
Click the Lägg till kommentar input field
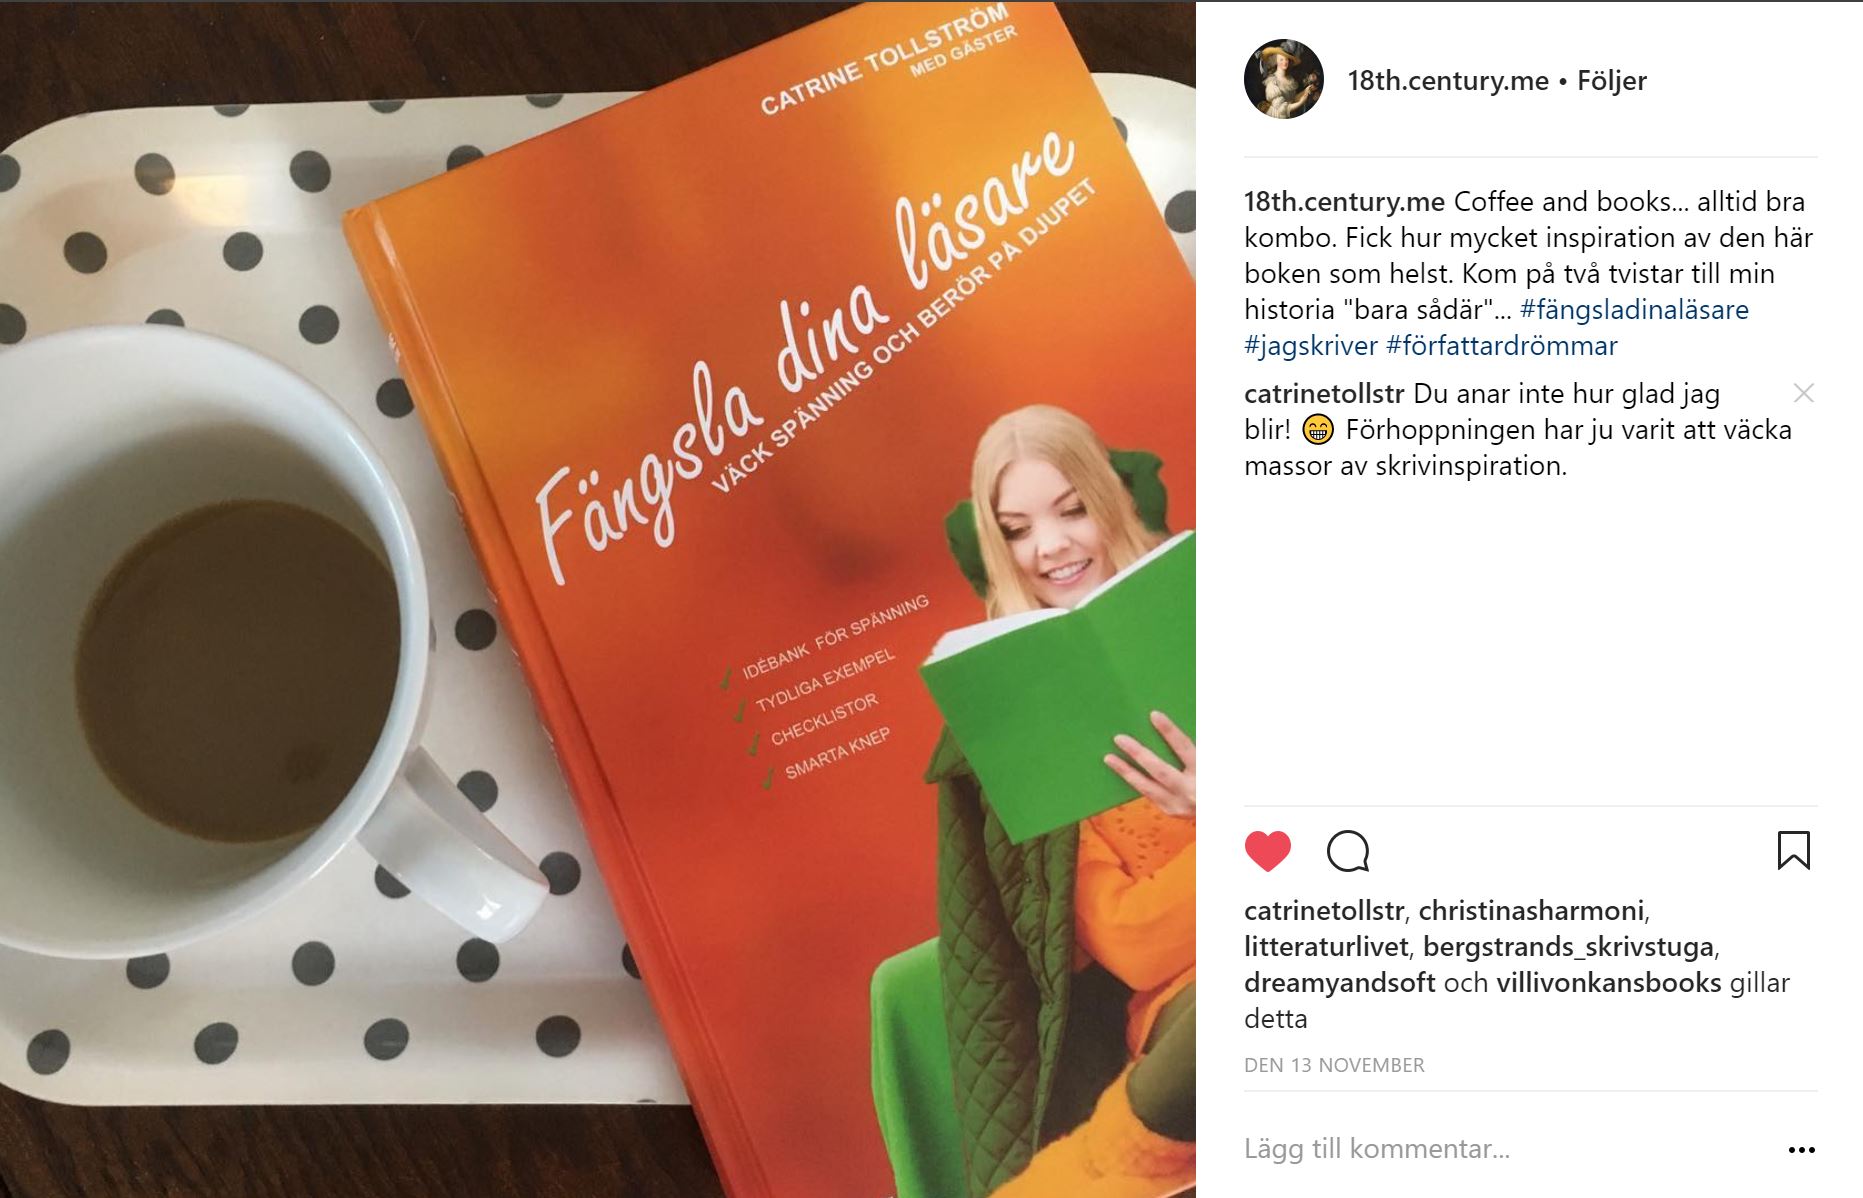tap(1505, 1149)
